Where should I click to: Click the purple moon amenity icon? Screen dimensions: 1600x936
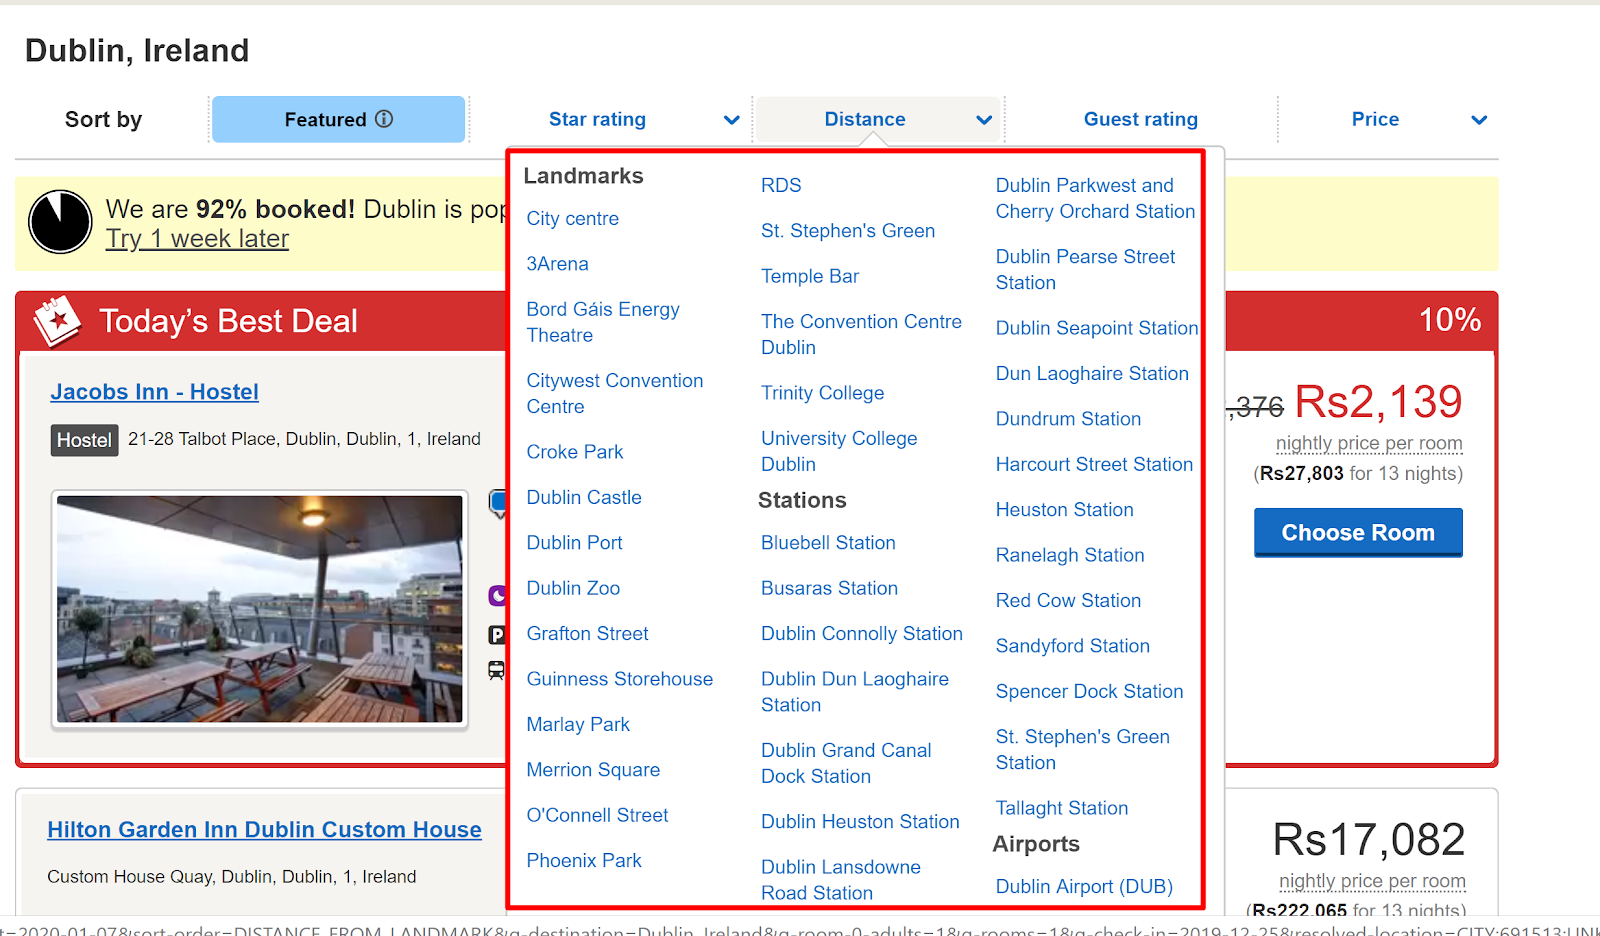[498, 595]
